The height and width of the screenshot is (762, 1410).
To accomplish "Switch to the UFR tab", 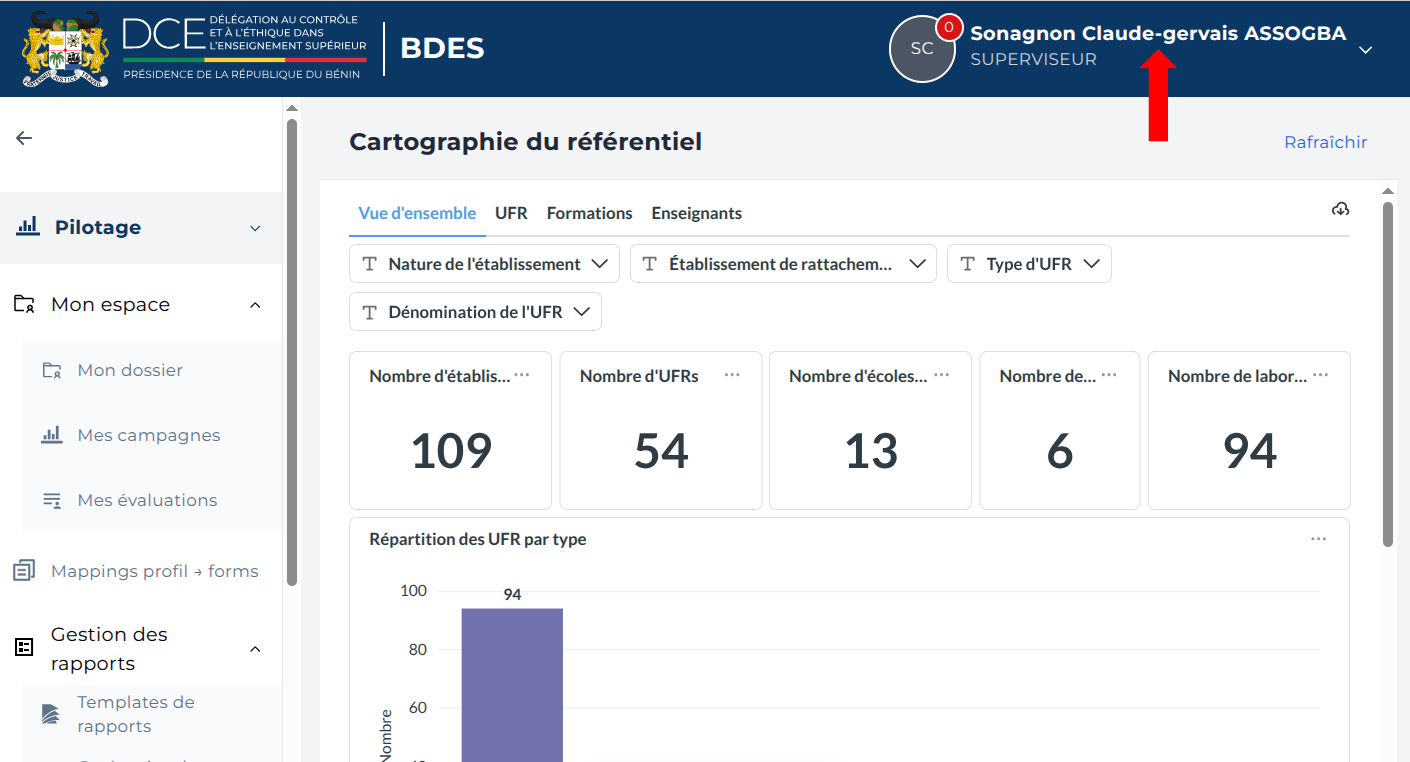I will (511, 213).
